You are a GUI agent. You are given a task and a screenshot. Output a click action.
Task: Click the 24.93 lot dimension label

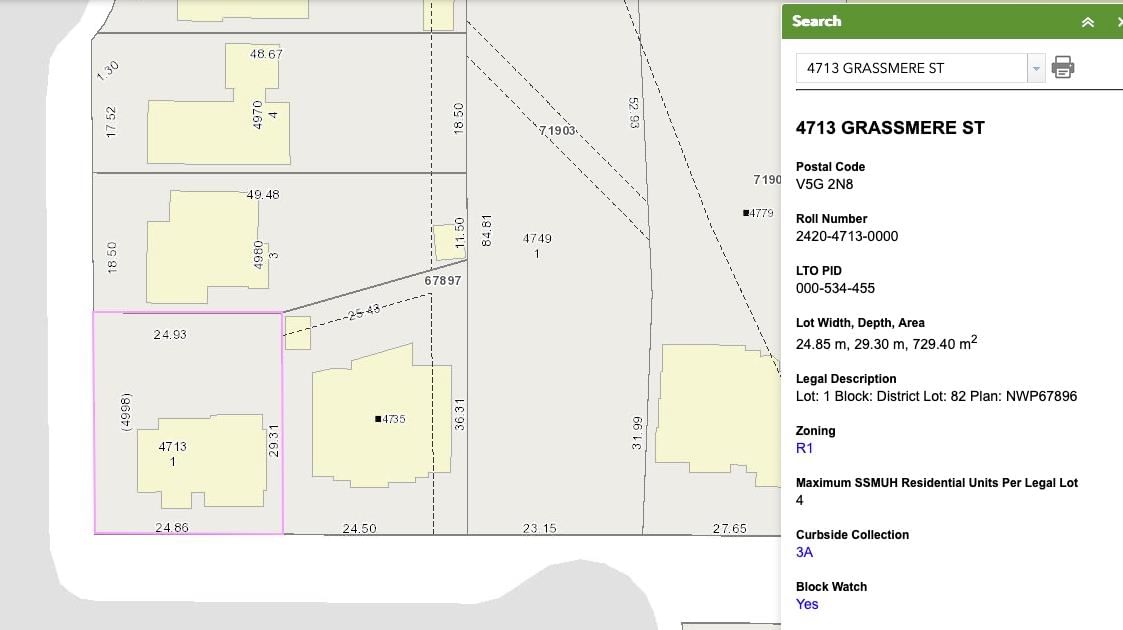pyautogui.click(x=170, y=334)
